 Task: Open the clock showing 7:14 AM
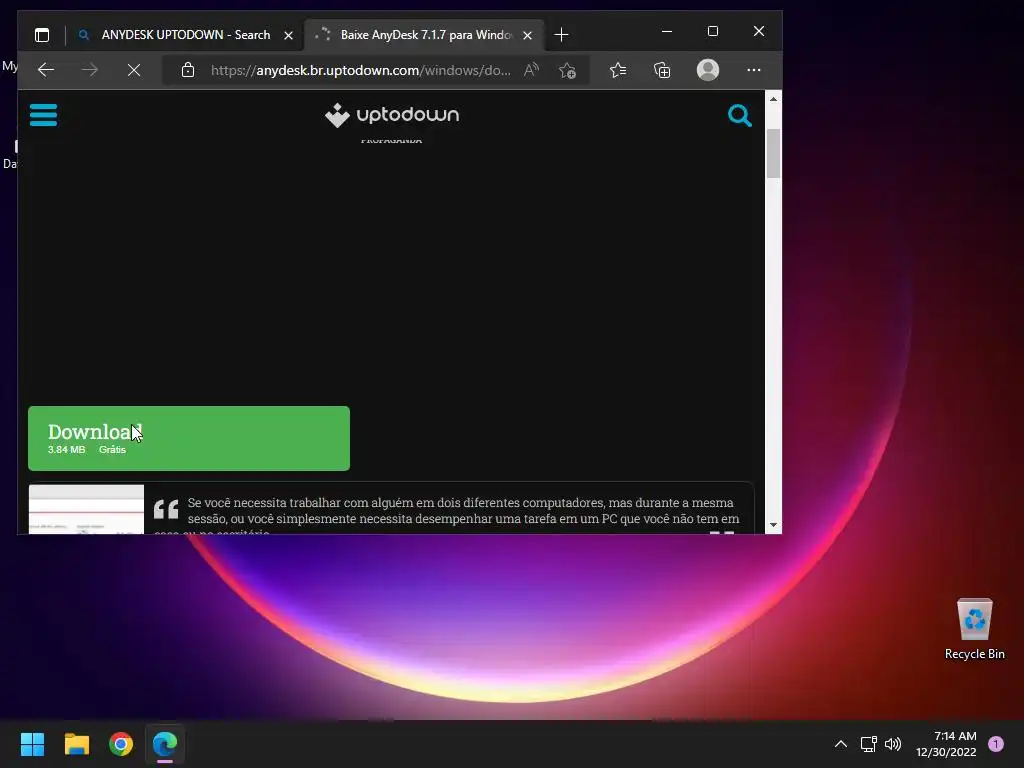coord(946,744)
